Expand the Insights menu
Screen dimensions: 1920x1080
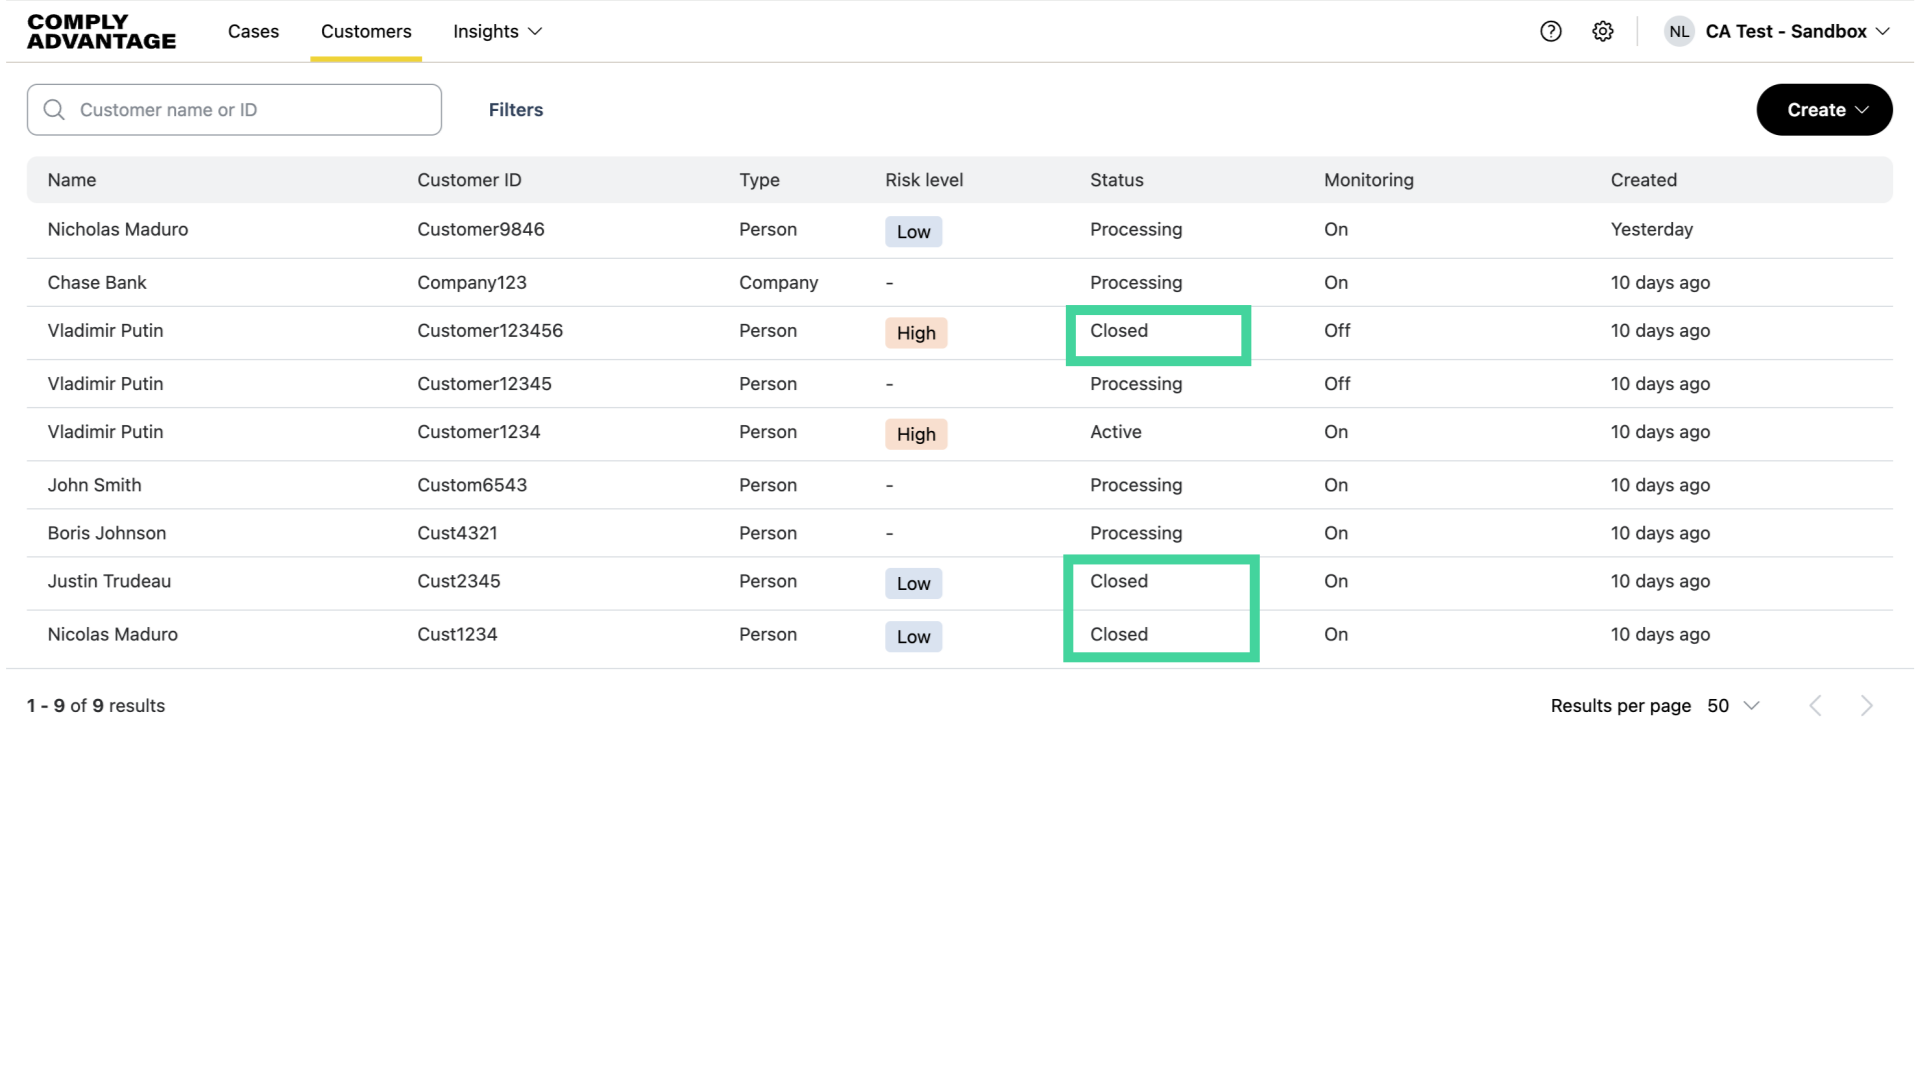[497, 31]
